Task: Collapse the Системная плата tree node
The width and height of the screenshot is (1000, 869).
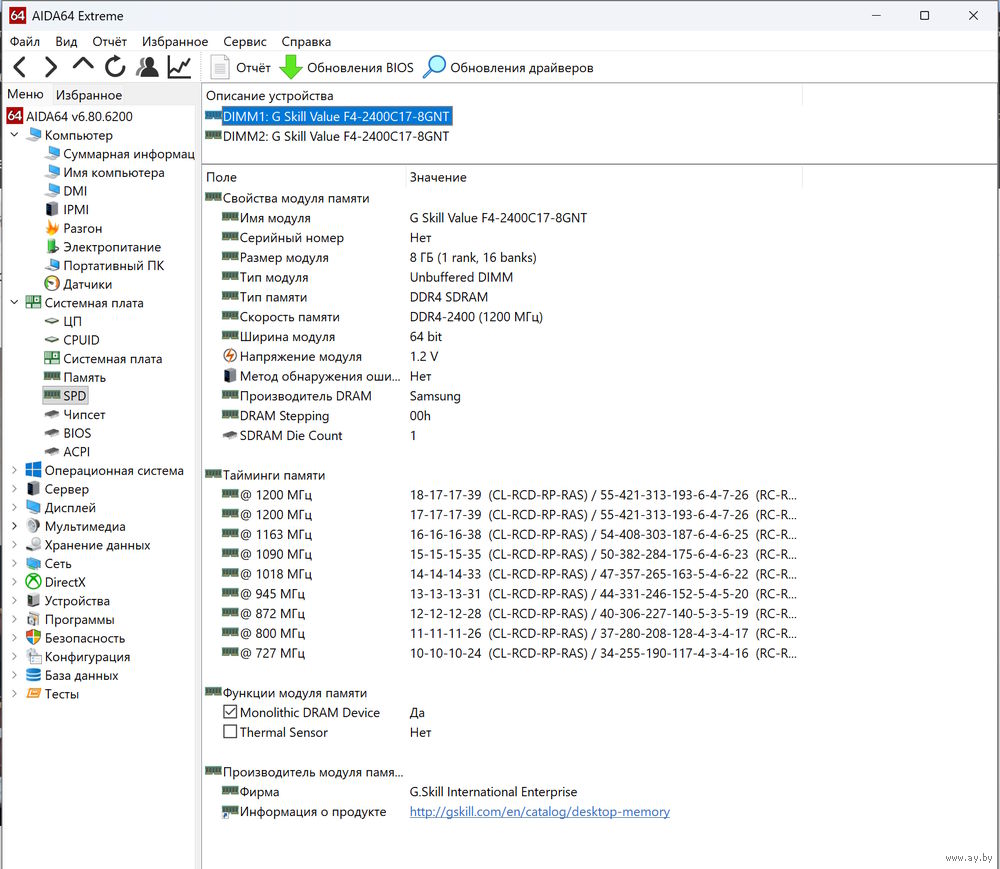Action: point(14,303)
